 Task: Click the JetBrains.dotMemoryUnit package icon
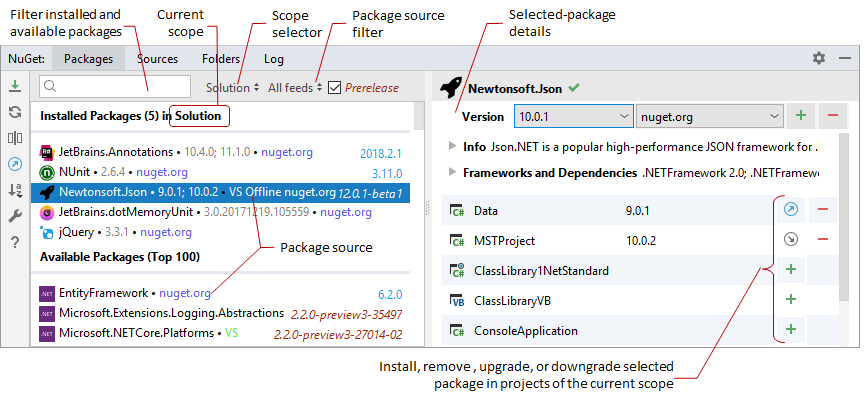(x=46, y=212)
